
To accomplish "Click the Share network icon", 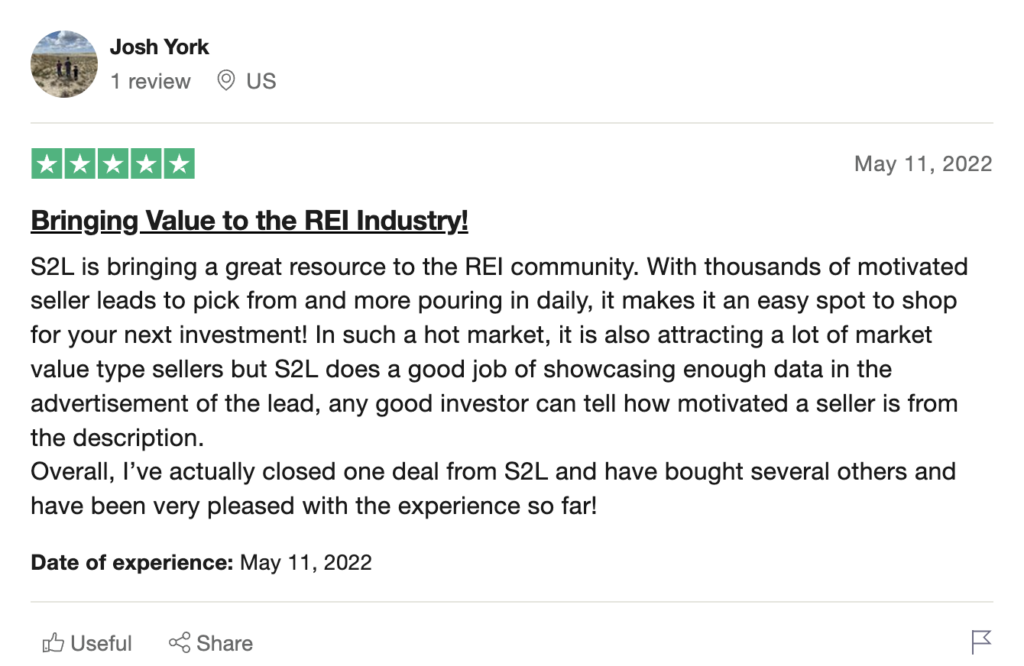I will pyautogui.click(x=180, y=642).
